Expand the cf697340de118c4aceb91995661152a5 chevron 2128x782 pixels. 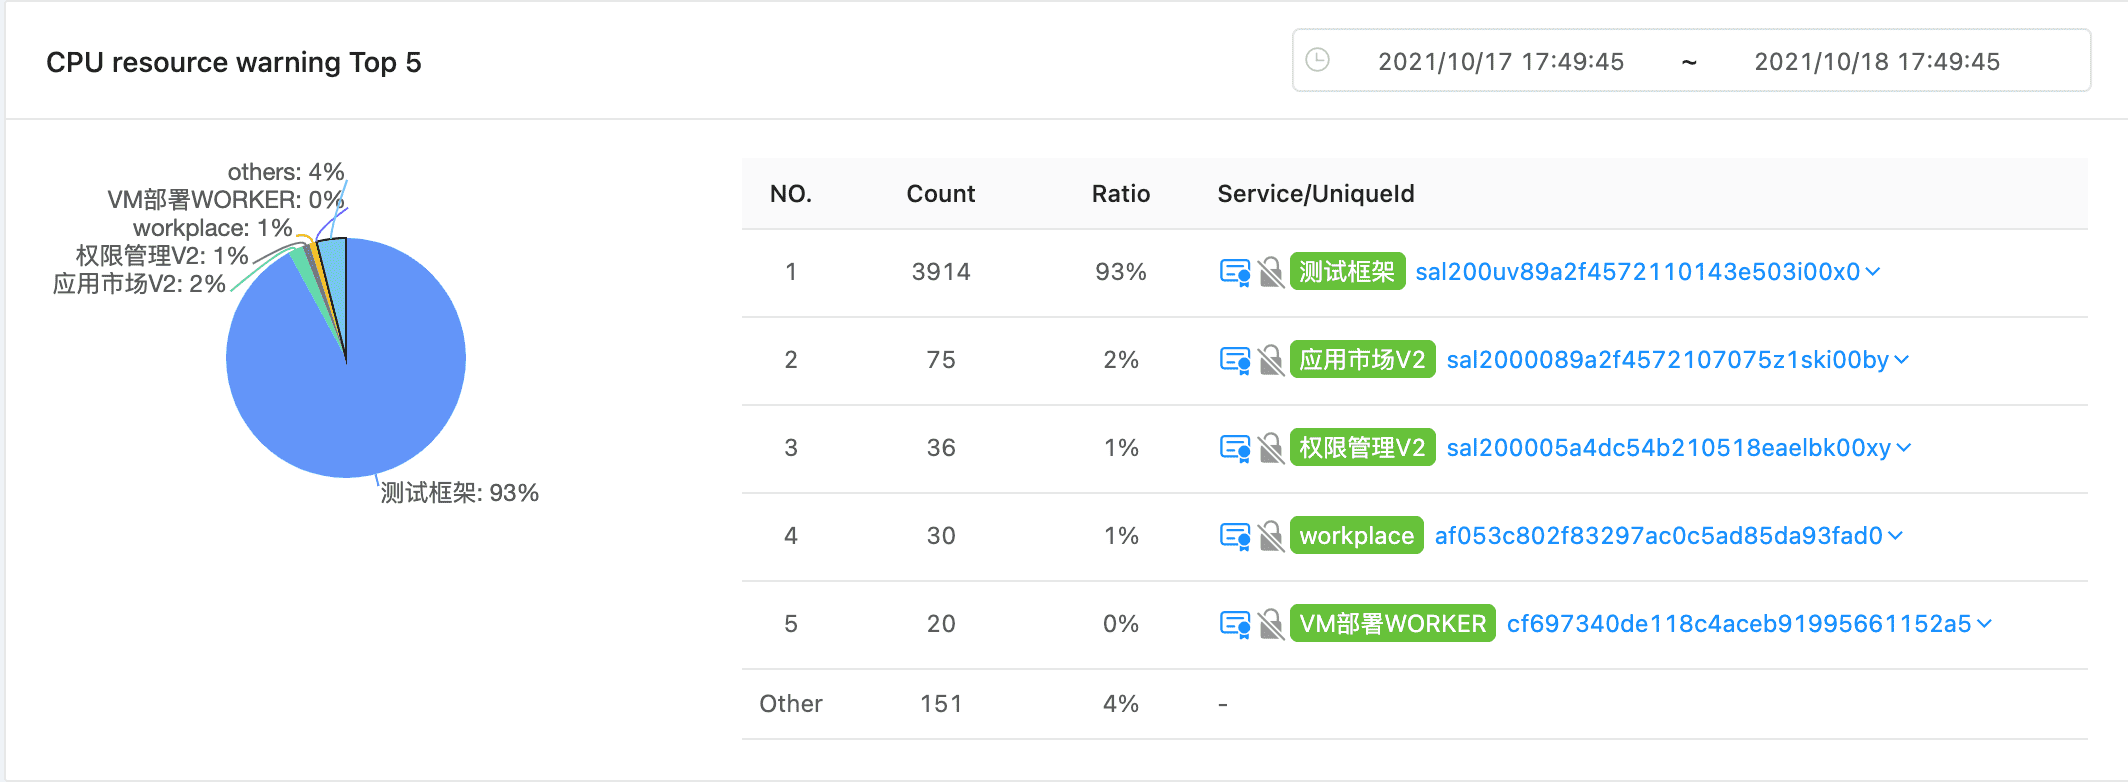1985,624
